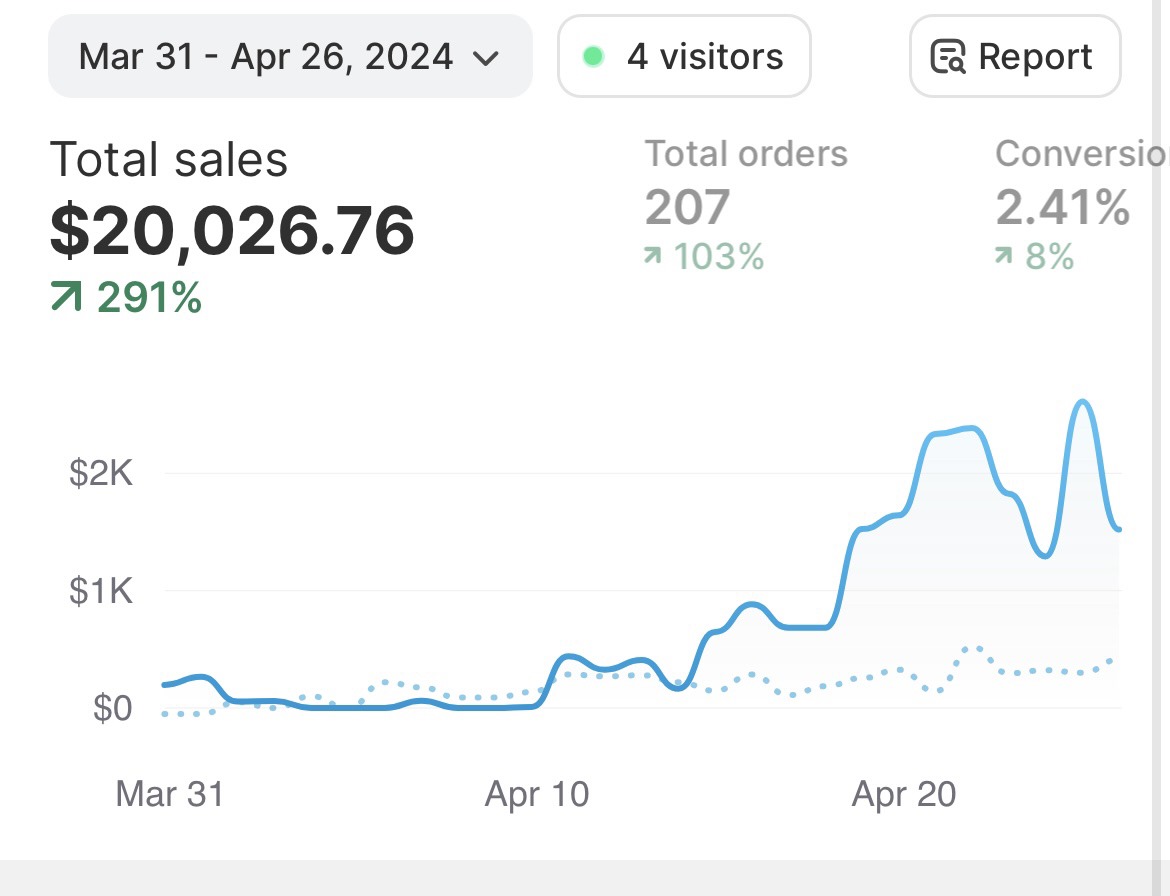
Task: Click the Apr 20 date axis label
Action: pos(904,794)
